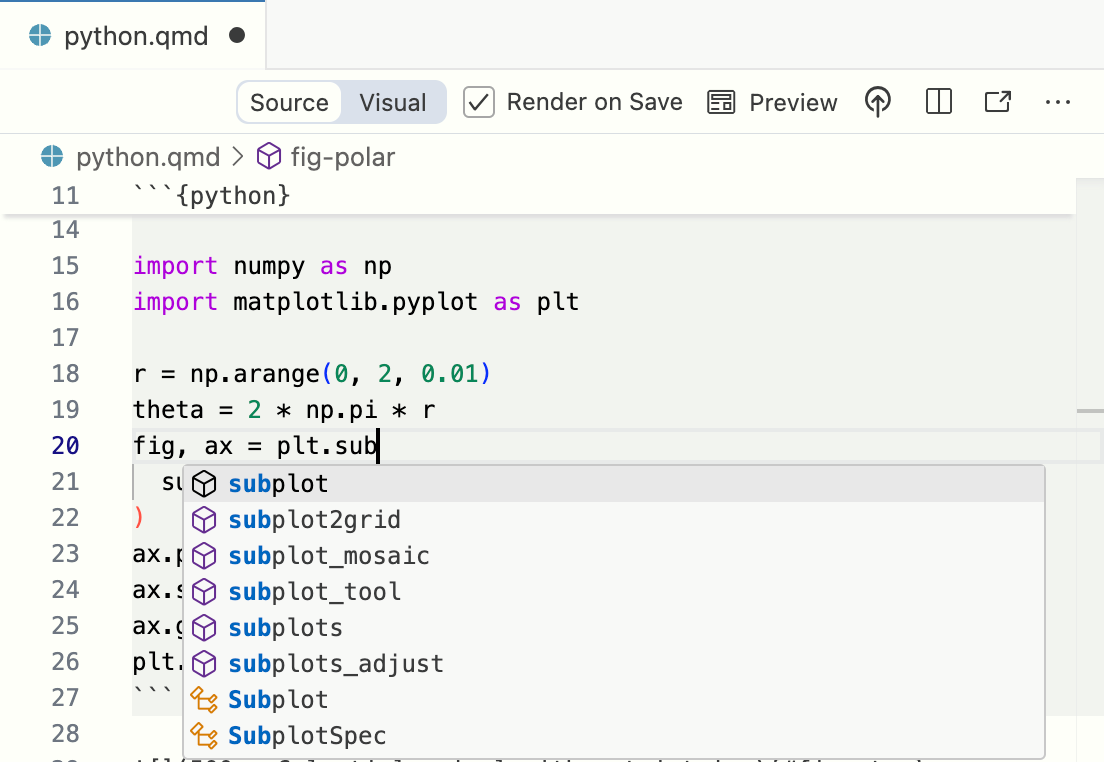Click the Preview panel icon

(720, 101)
